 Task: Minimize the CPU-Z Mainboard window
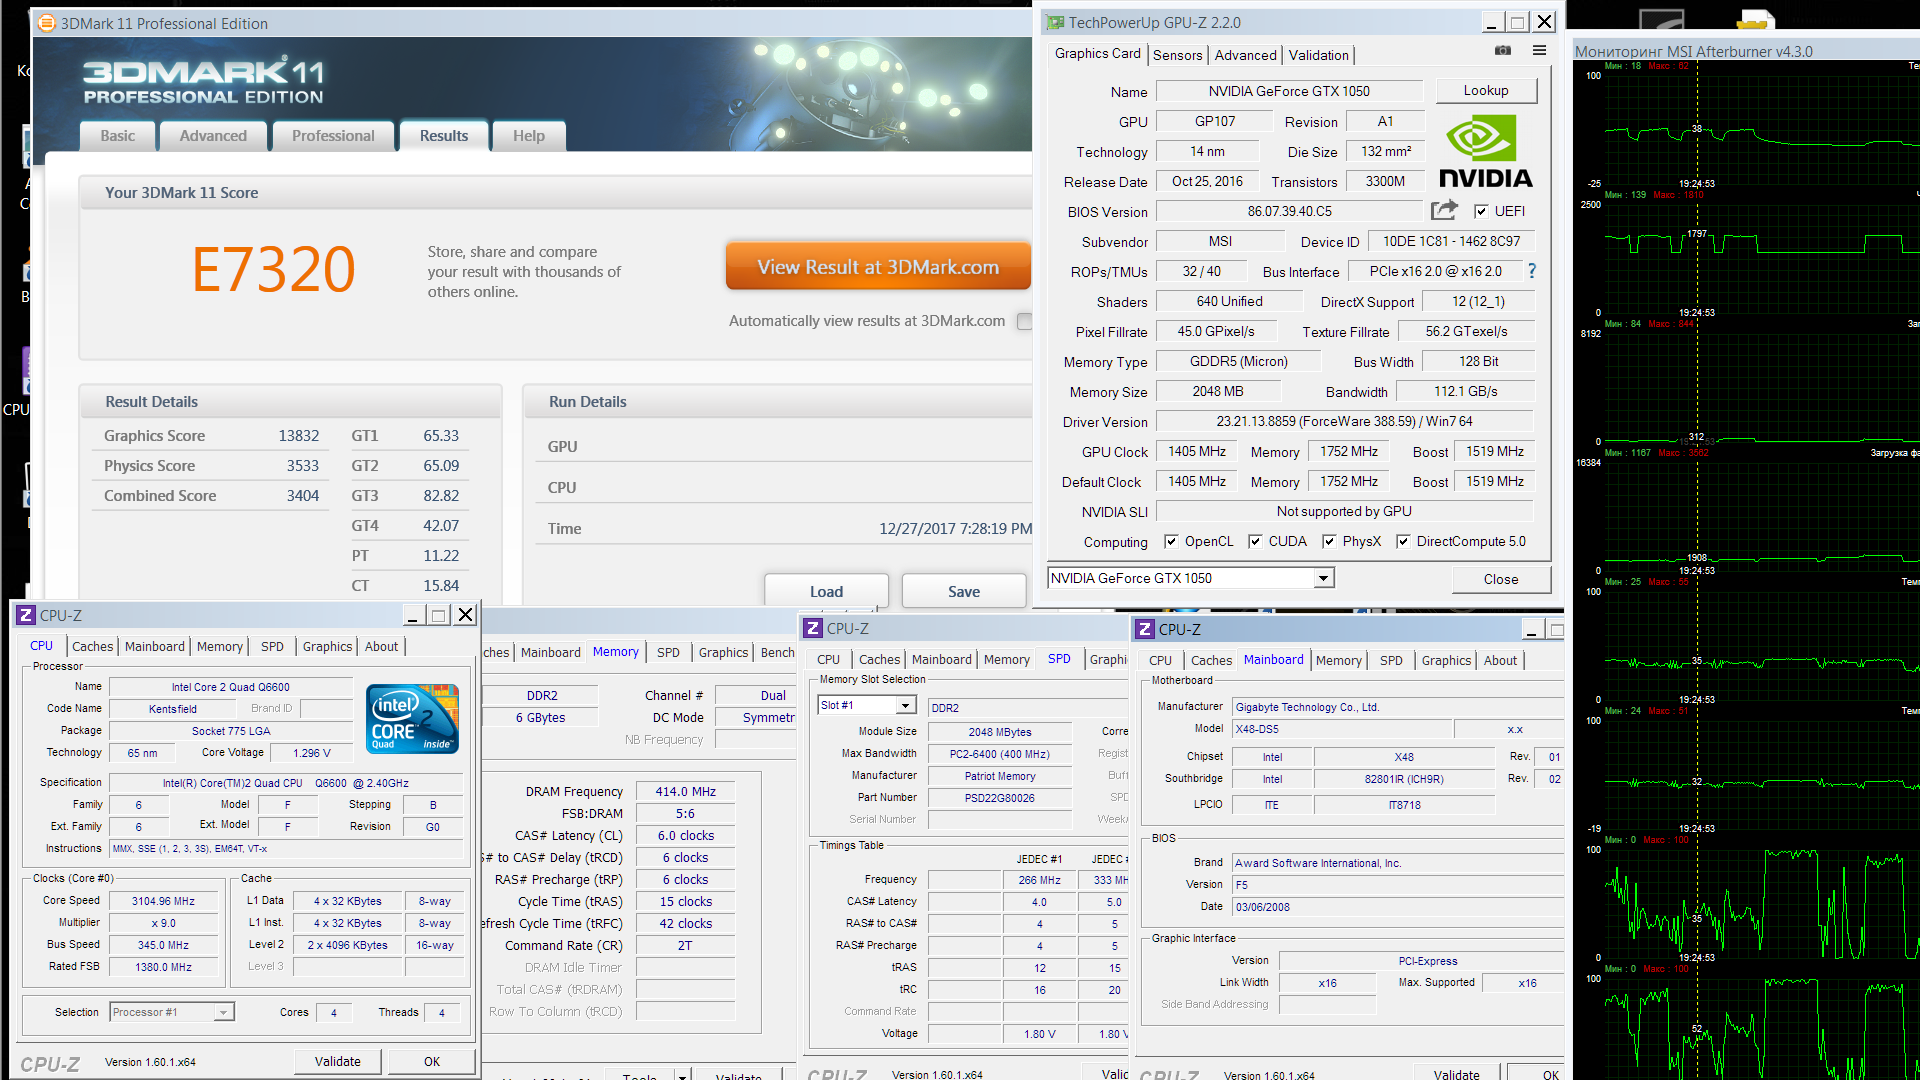(x=1531, y=629)
